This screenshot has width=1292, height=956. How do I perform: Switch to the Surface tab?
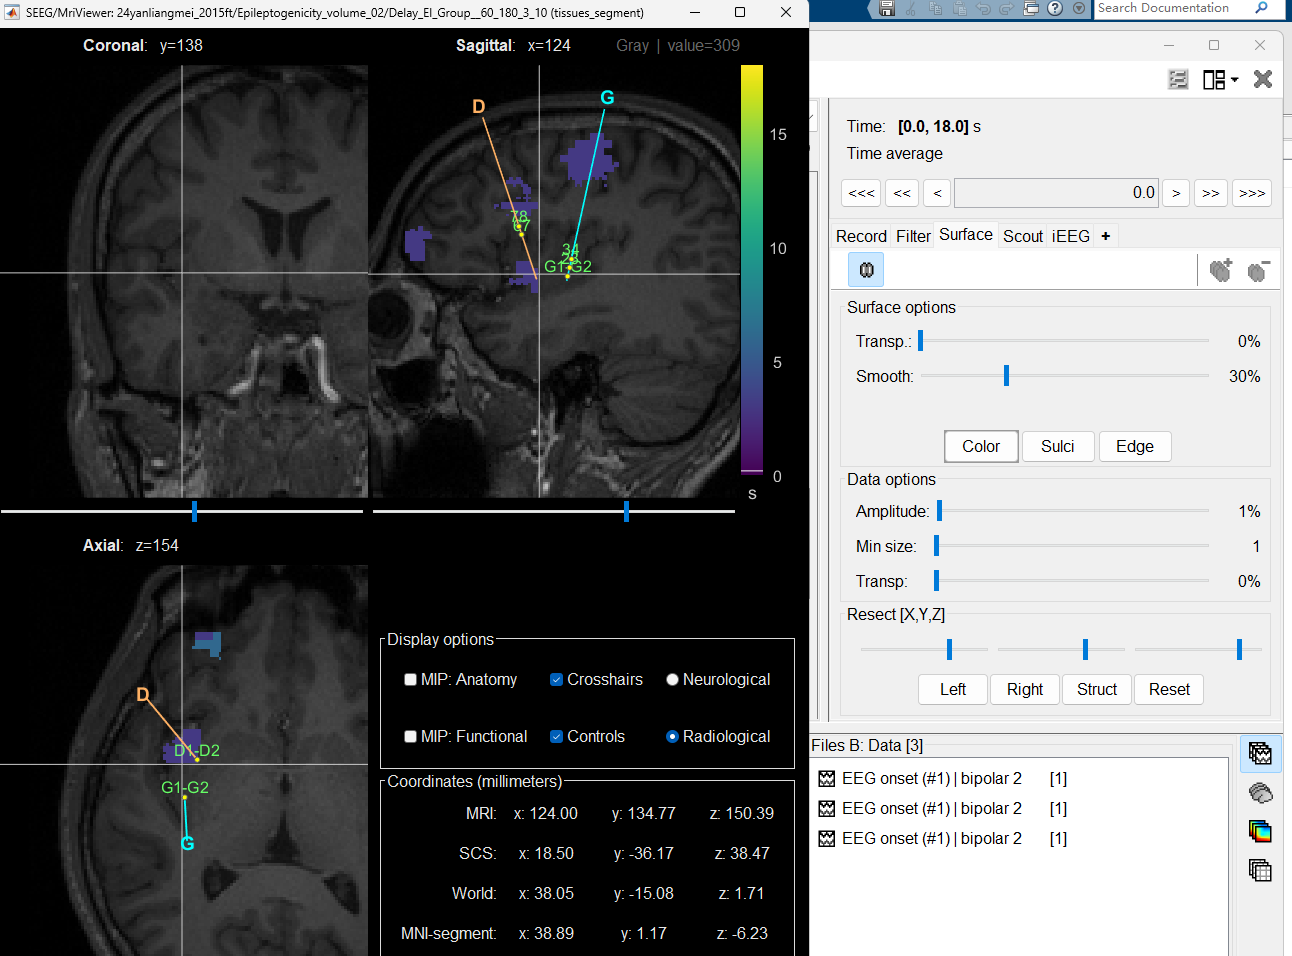pos(966,235)
